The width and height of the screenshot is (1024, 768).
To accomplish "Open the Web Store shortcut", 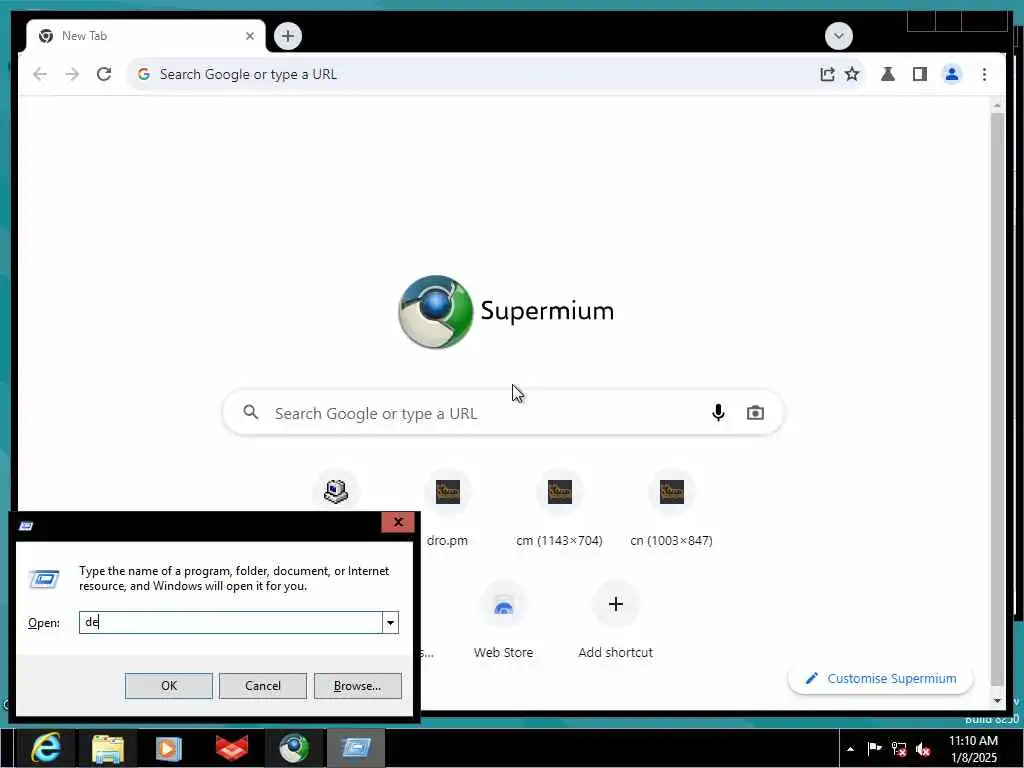I will [x=504, y=620].
